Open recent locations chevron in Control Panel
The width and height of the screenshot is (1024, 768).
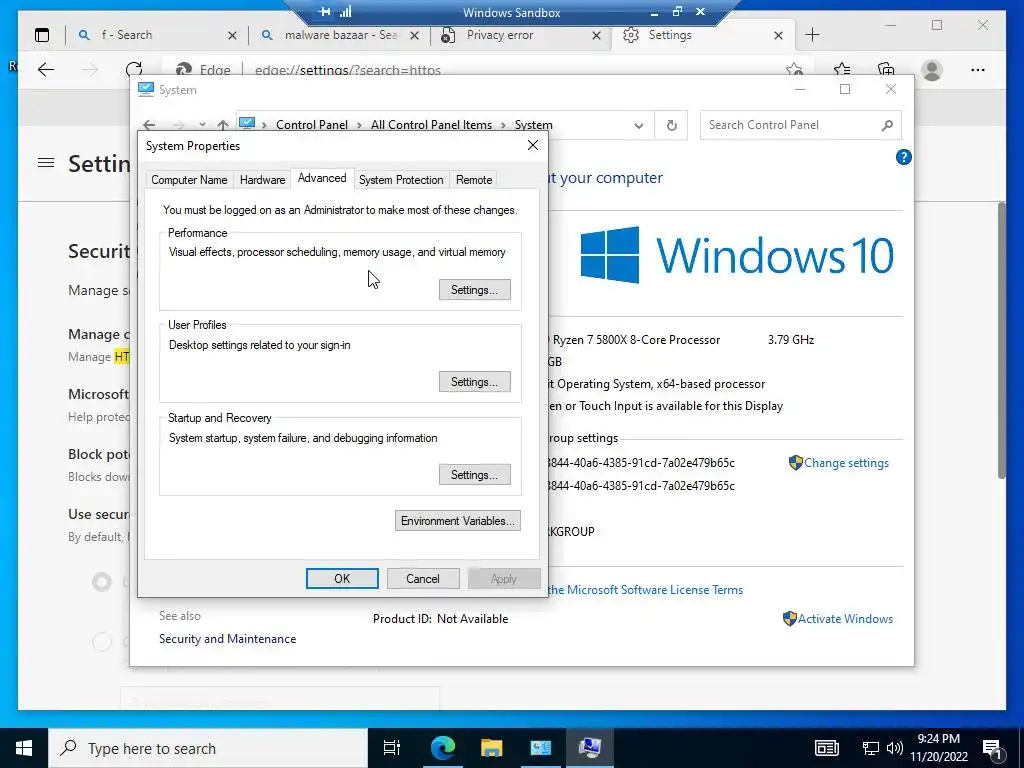click(x=202, y=125)
